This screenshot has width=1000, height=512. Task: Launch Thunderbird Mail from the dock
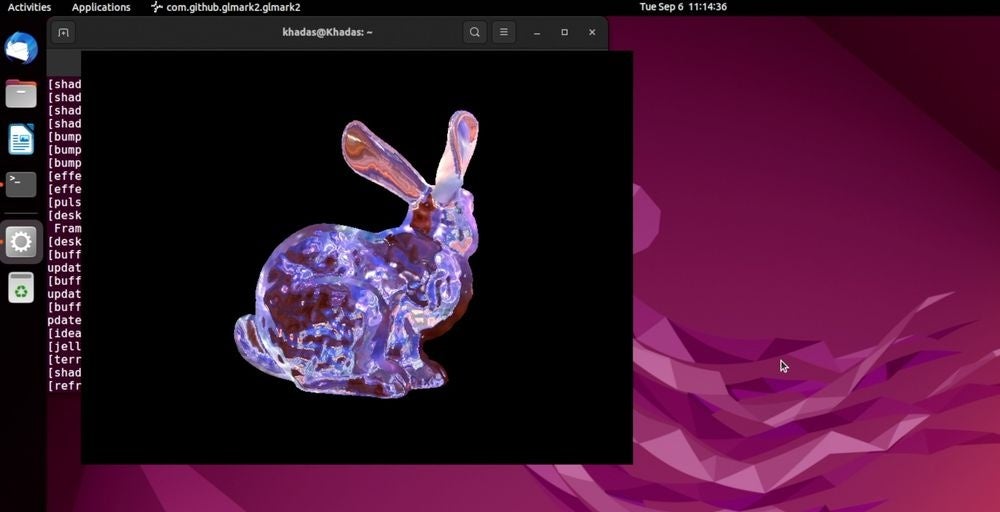tap(21, 48)
